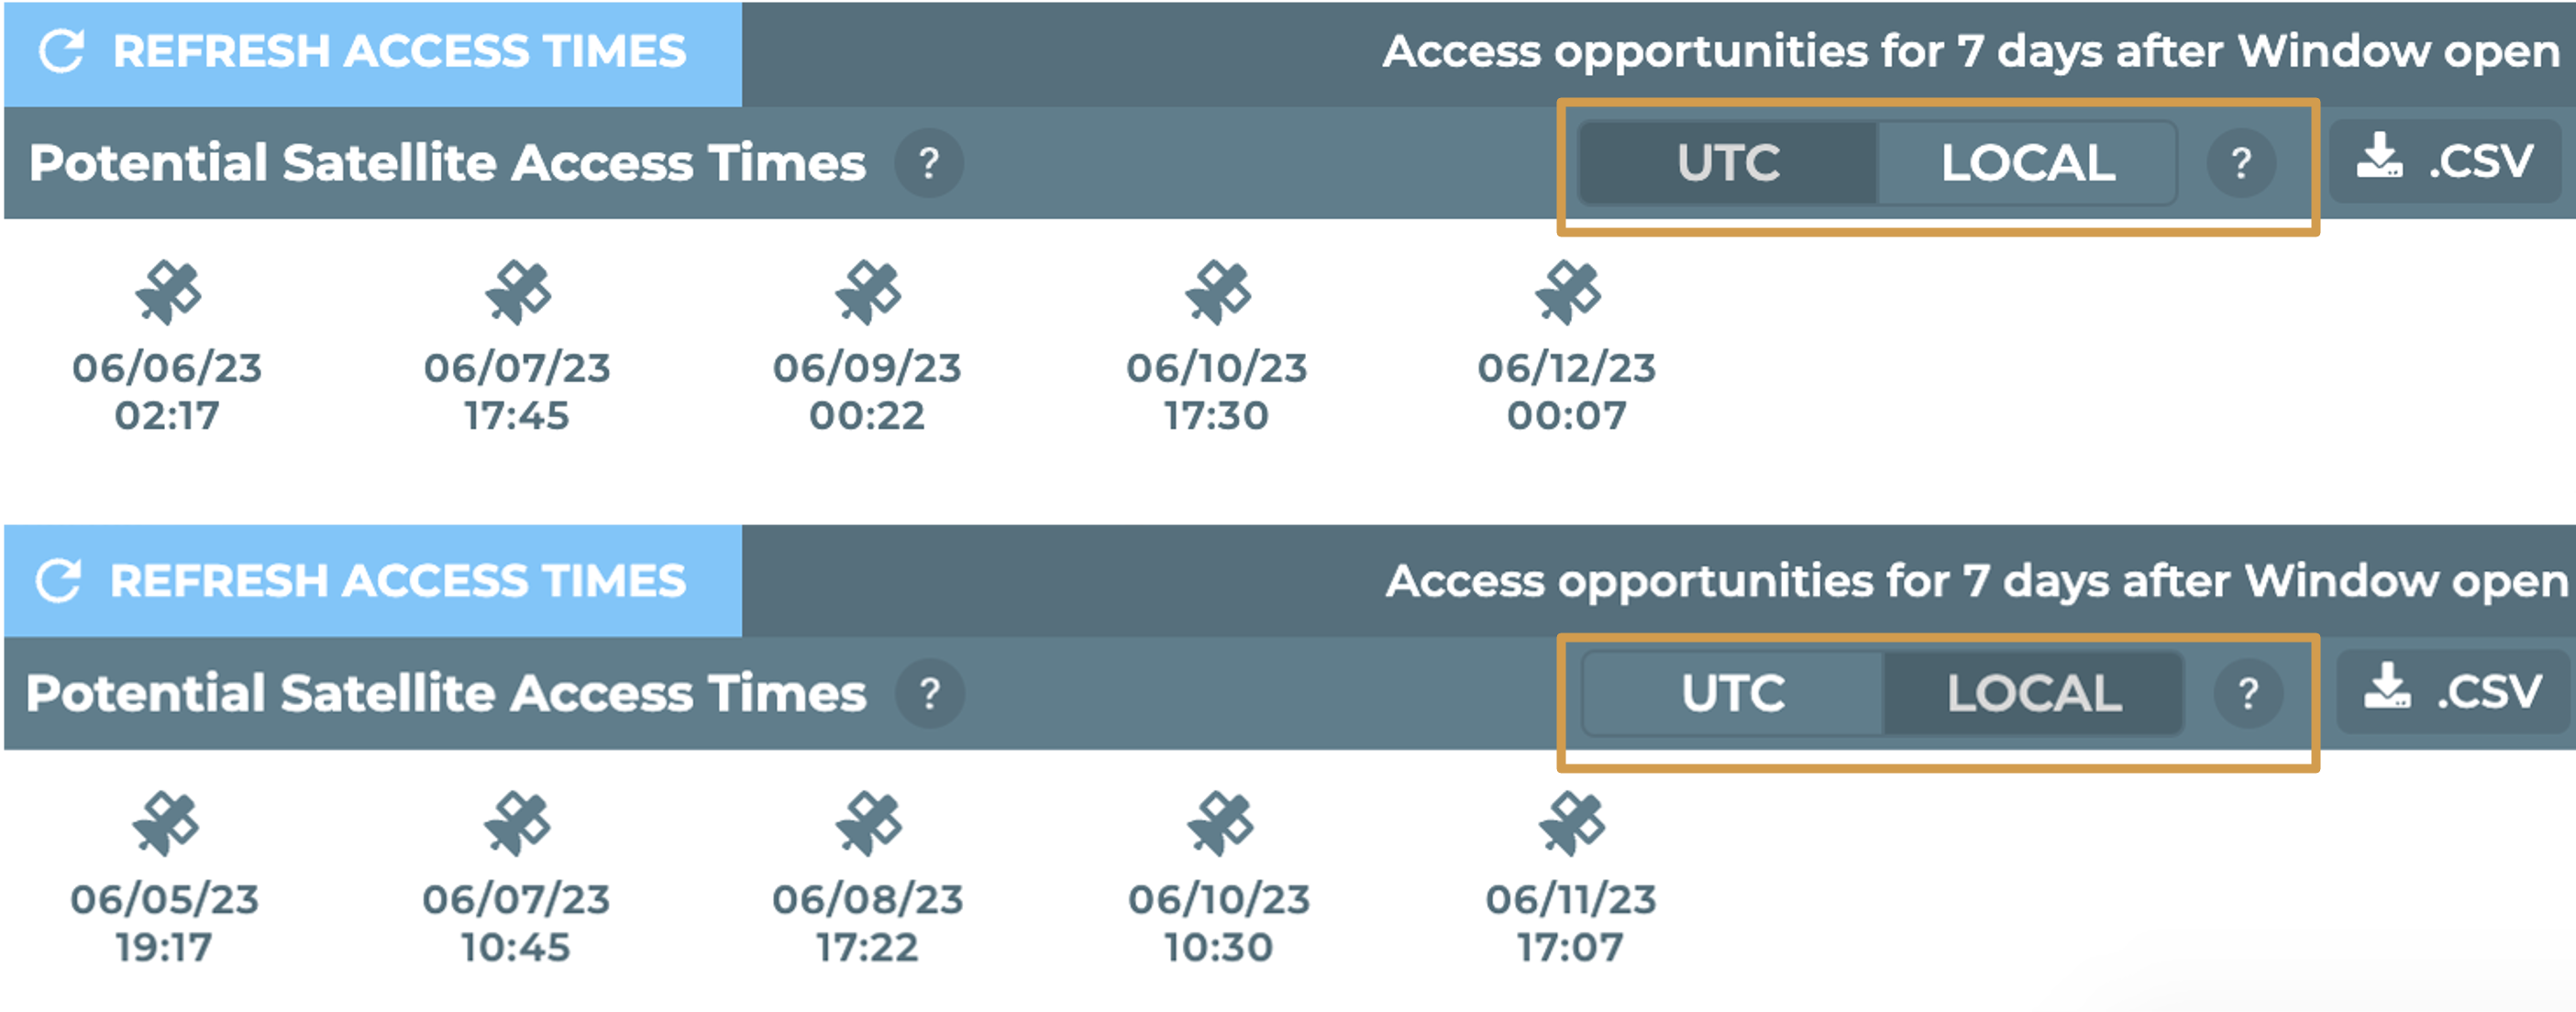Select the 06/10/23 10:30 access time
The height and width of the screenshot is (1012, 2576).
[1219, 922]
